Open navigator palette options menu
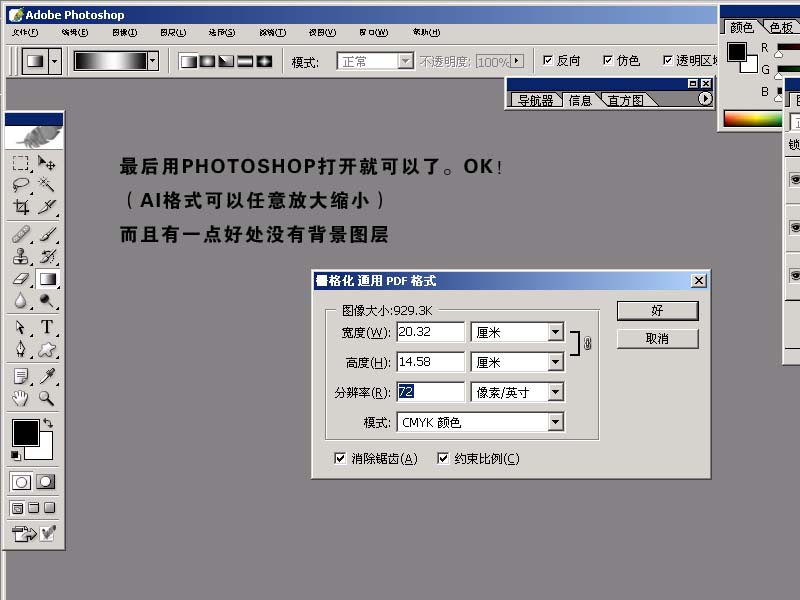The width and height of the screenshot is (800, 600). click(x=705, y=99)
